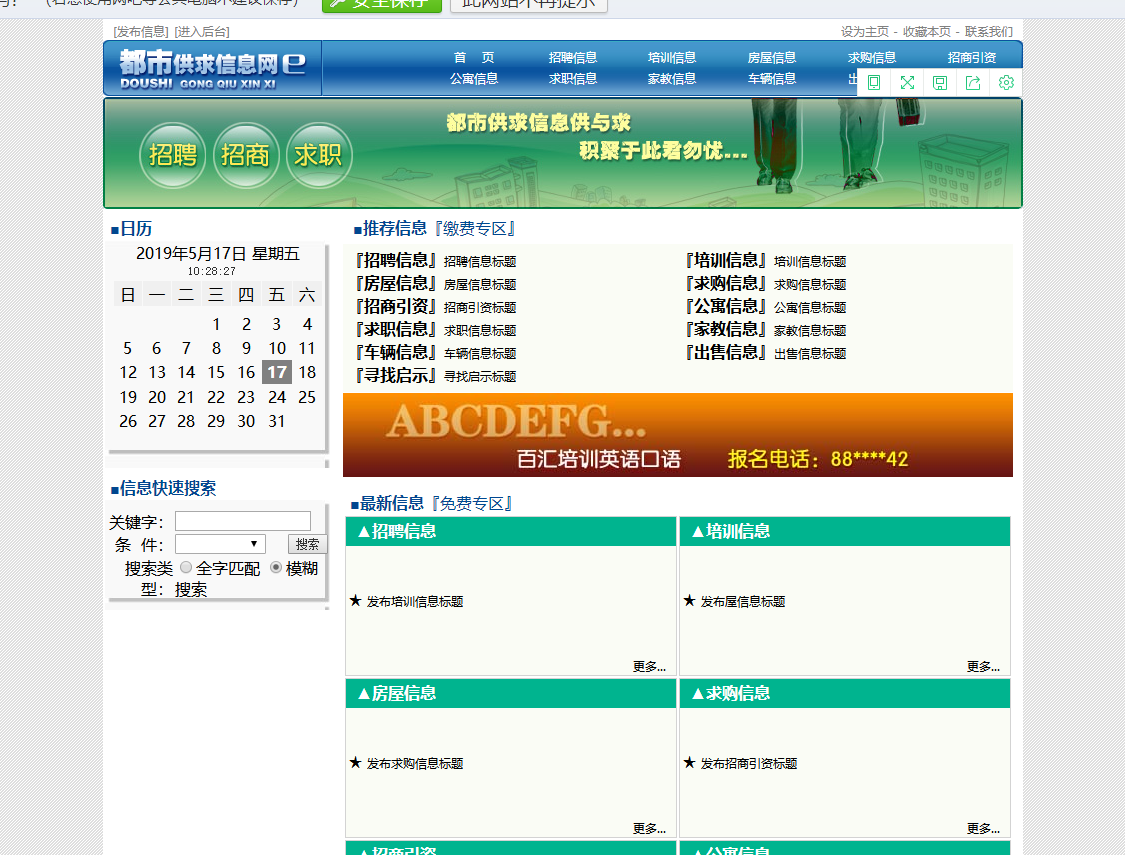This screenshot has width=1125, height=855.
Task: Select the 模糊 search radio button
Action: coord(276,567)
